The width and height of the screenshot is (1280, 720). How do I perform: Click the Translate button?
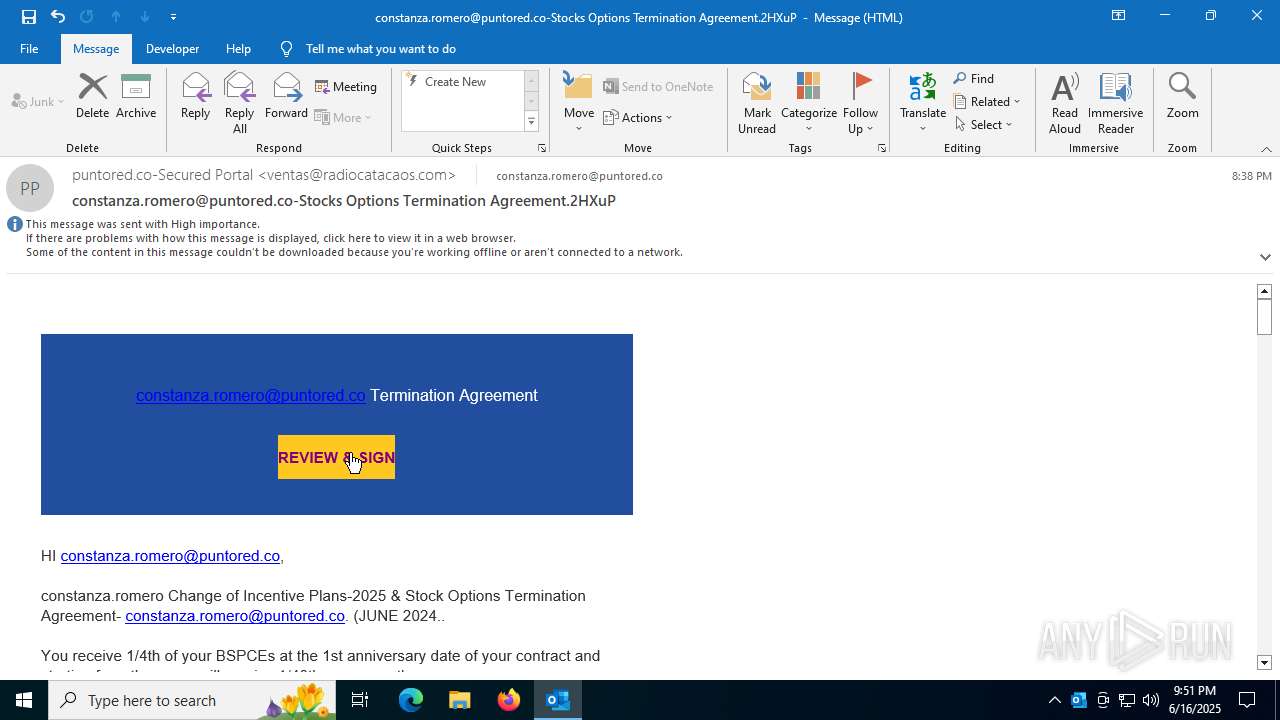click(x=923, y=103)
